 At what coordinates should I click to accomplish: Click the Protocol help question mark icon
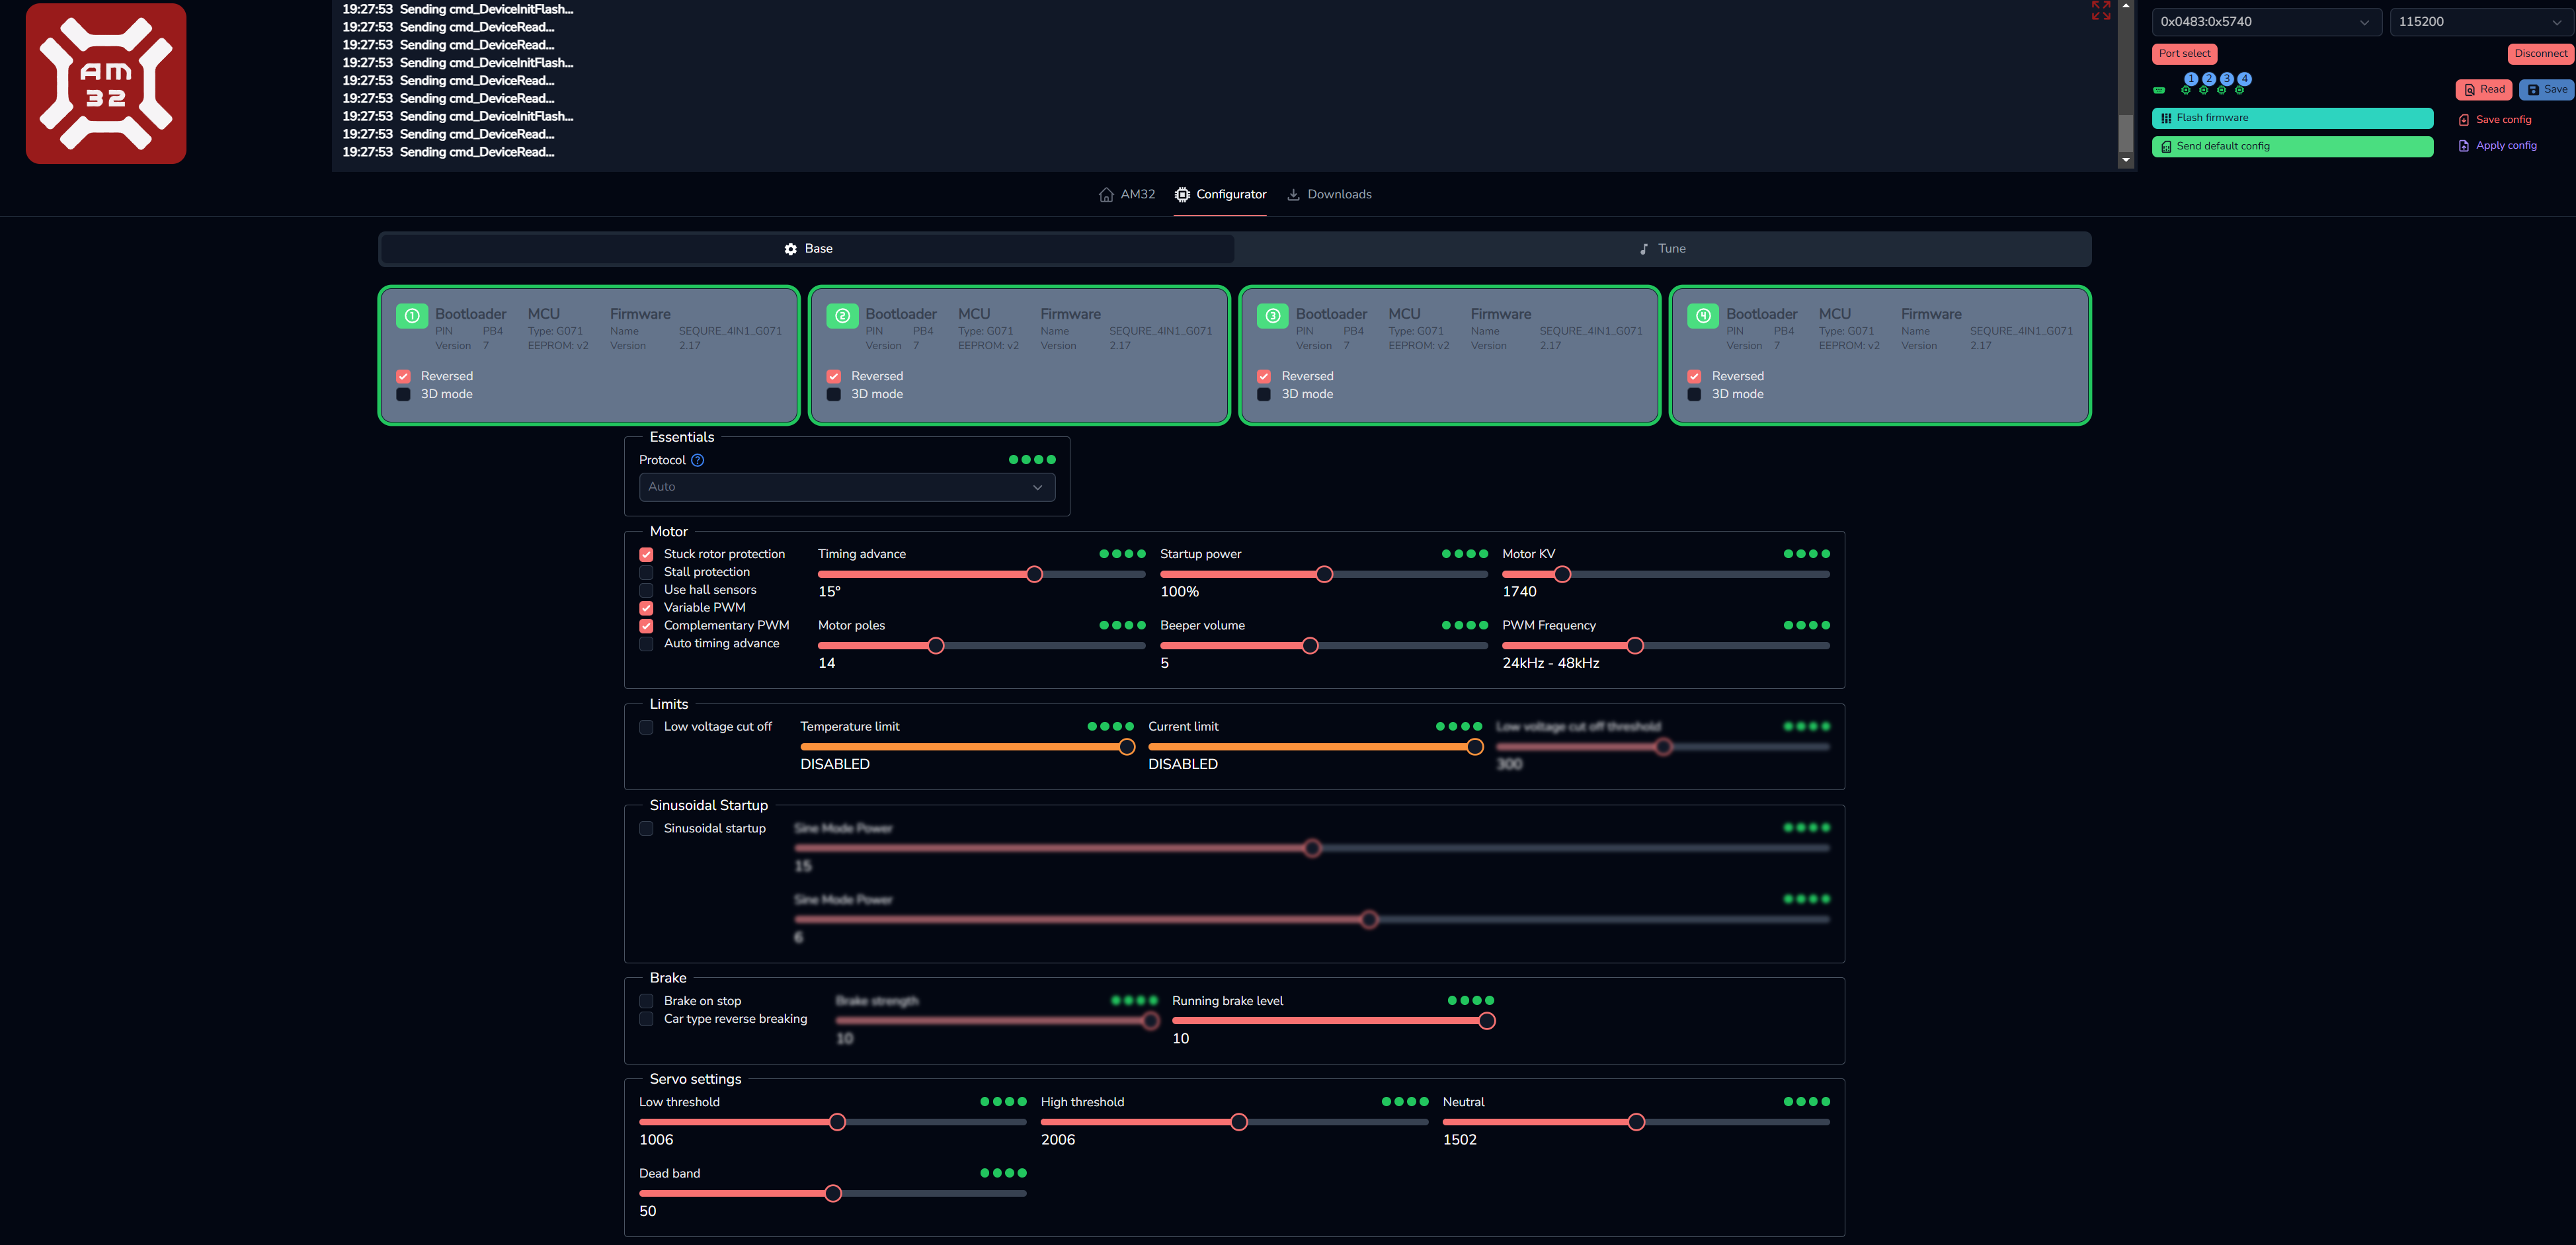point(698,460)
